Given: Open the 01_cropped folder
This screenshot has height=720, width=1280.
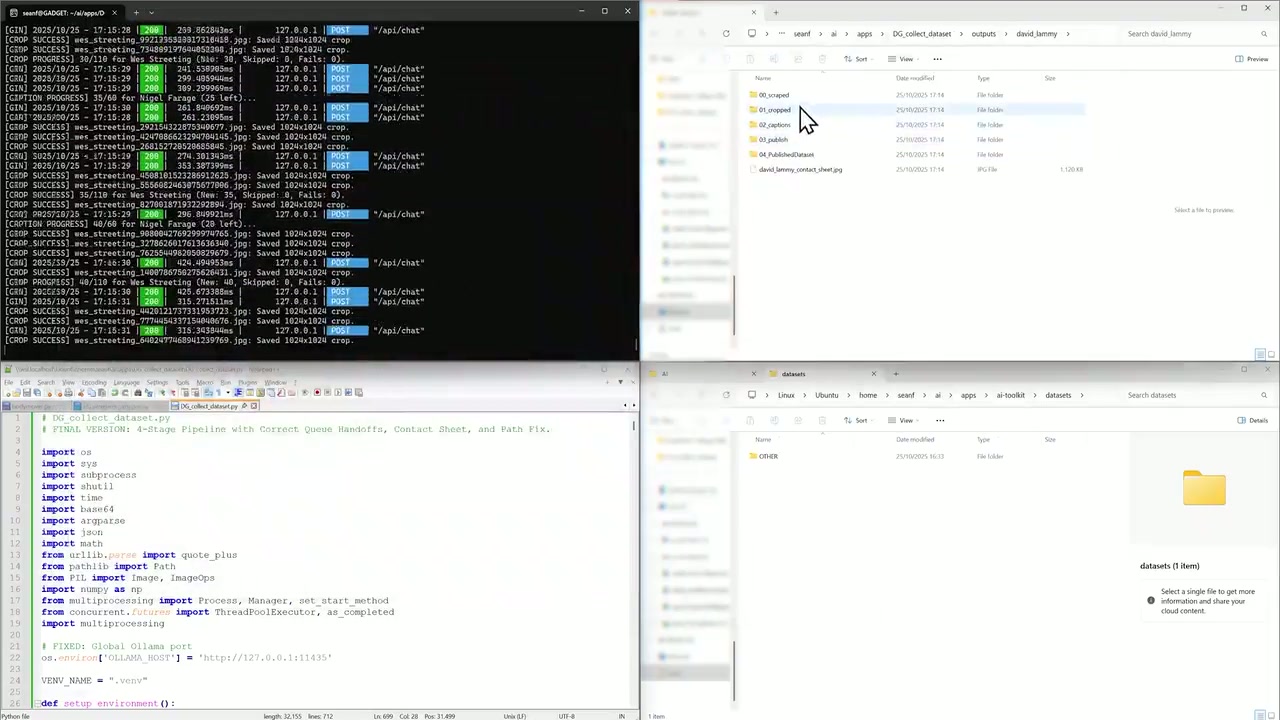Looking at the screenshot, I should (774, 110).
